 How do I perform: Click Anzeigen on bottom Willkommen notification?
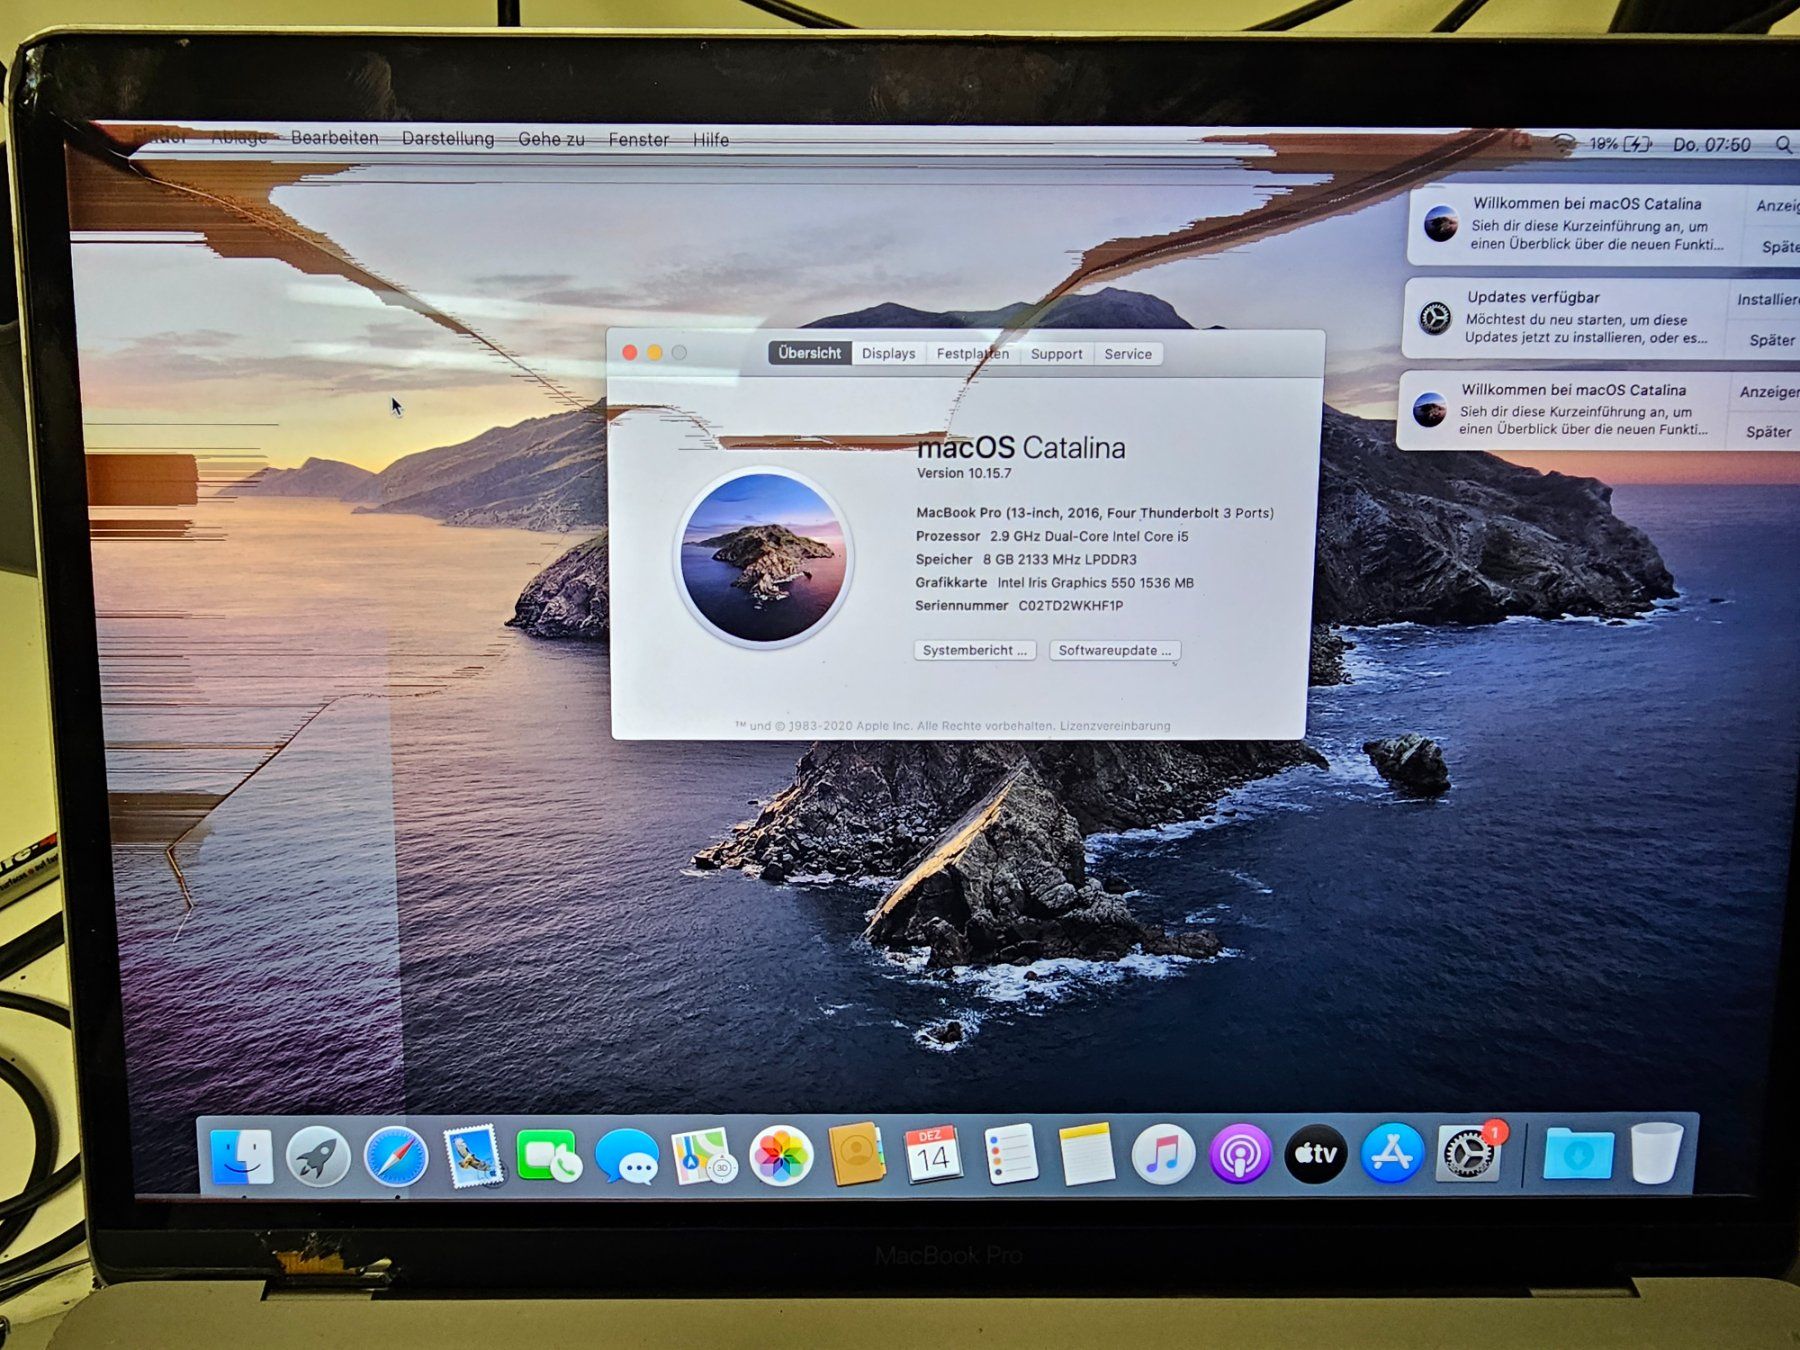[1768, 391]
